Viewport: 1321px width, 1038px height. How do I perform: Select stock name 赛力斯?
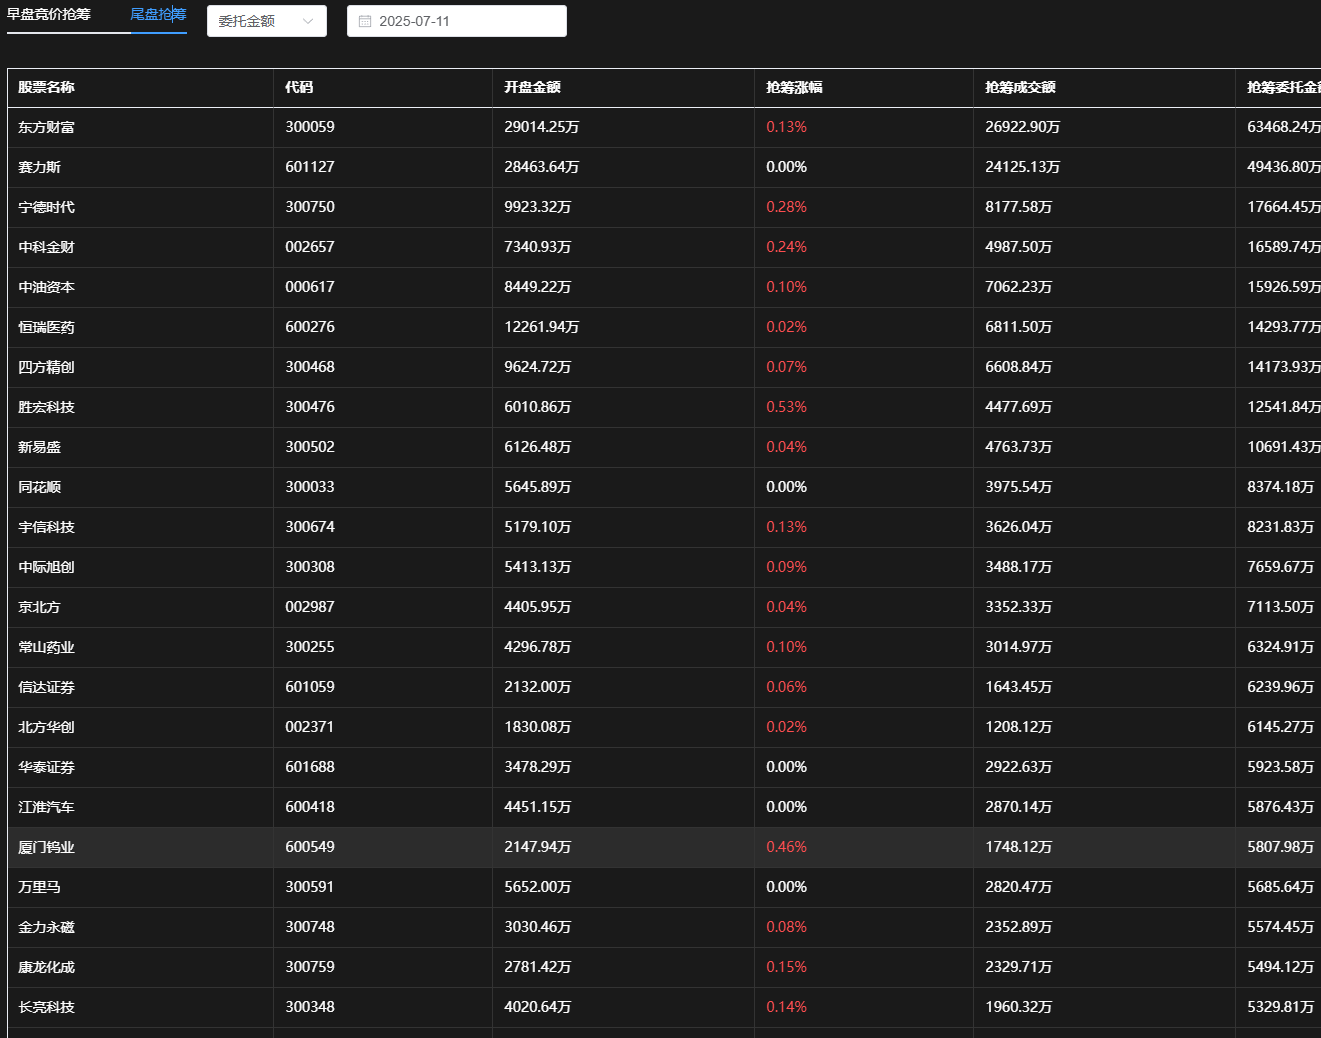click(40, 168)
